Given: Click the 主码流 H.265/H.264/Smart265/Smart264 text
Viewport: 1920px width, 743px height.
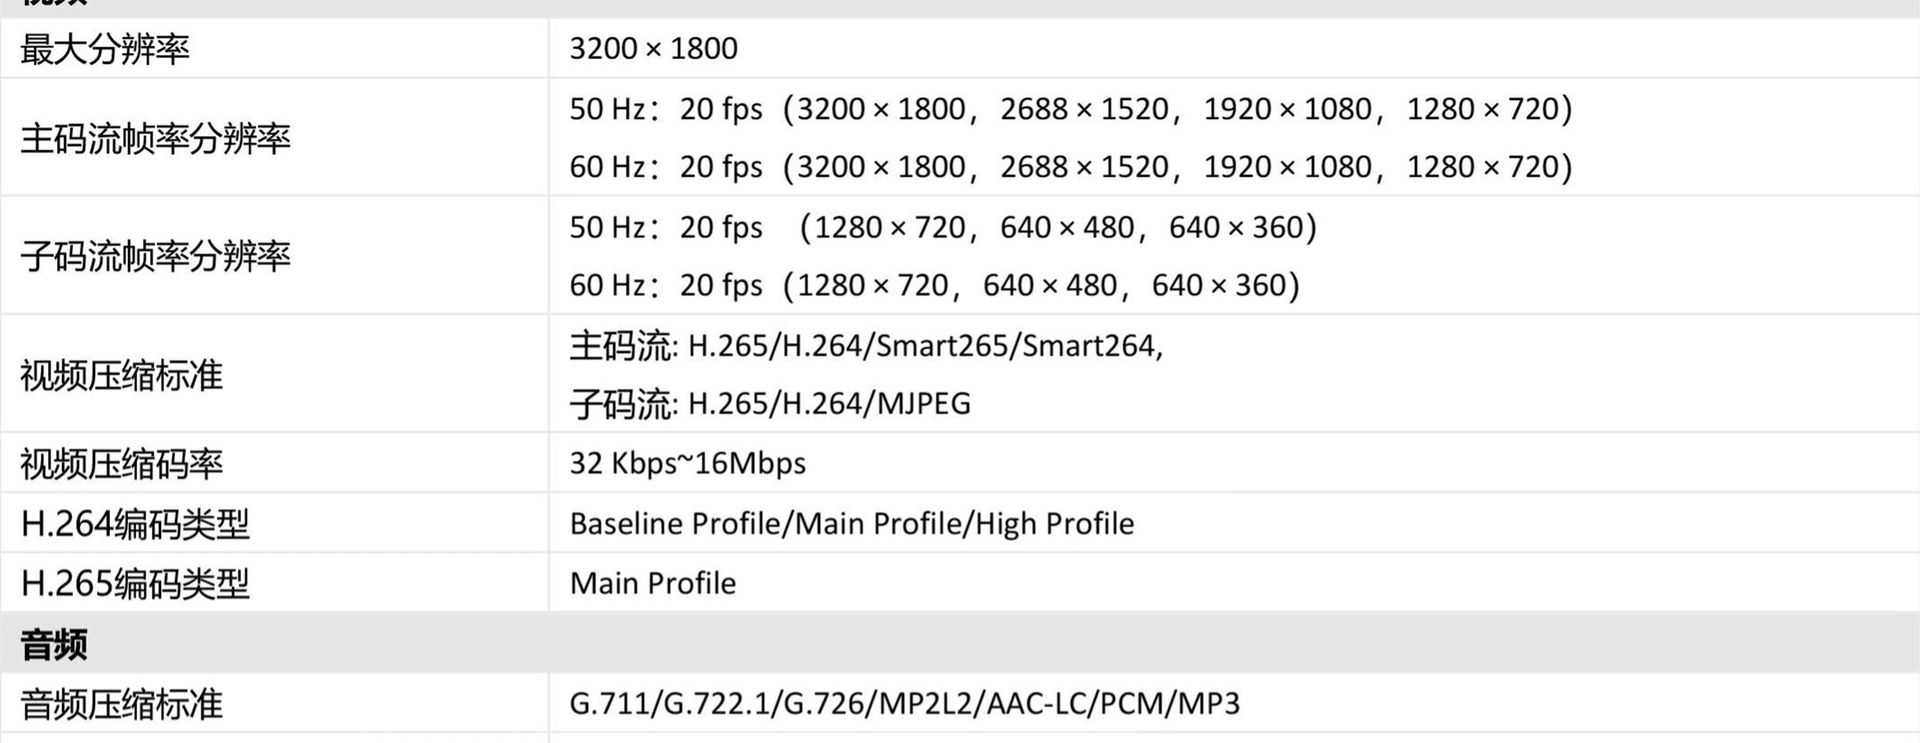Looking at the screenshot, I should coord(866,346).
